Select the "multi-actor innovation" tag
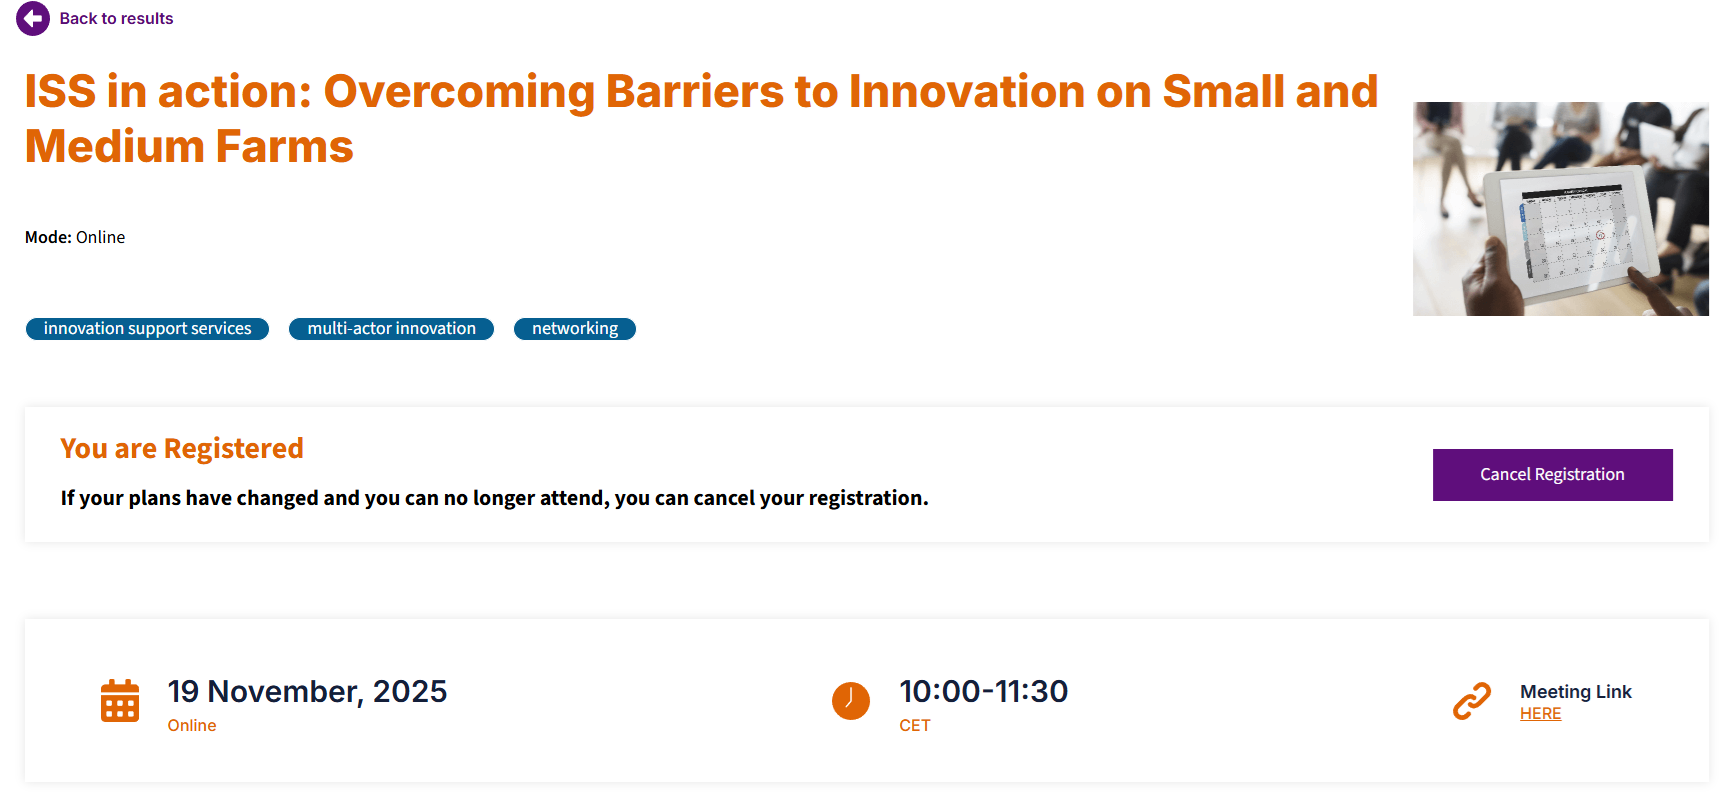1734x807 pixels. click(x=391, y=329)
